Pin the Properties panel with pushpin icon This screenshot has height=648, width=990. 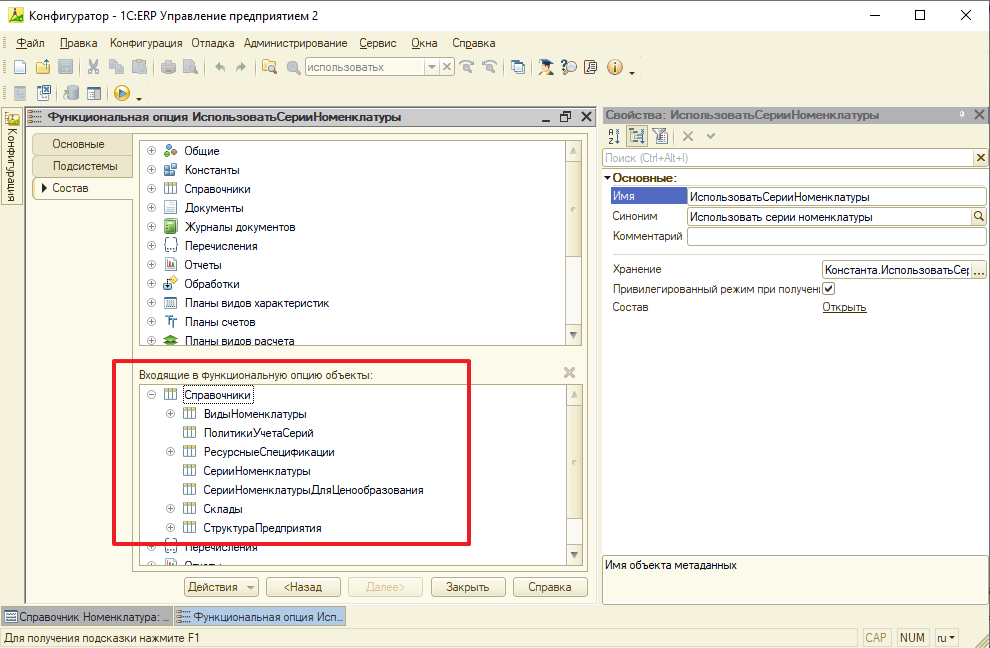[962, 115]
